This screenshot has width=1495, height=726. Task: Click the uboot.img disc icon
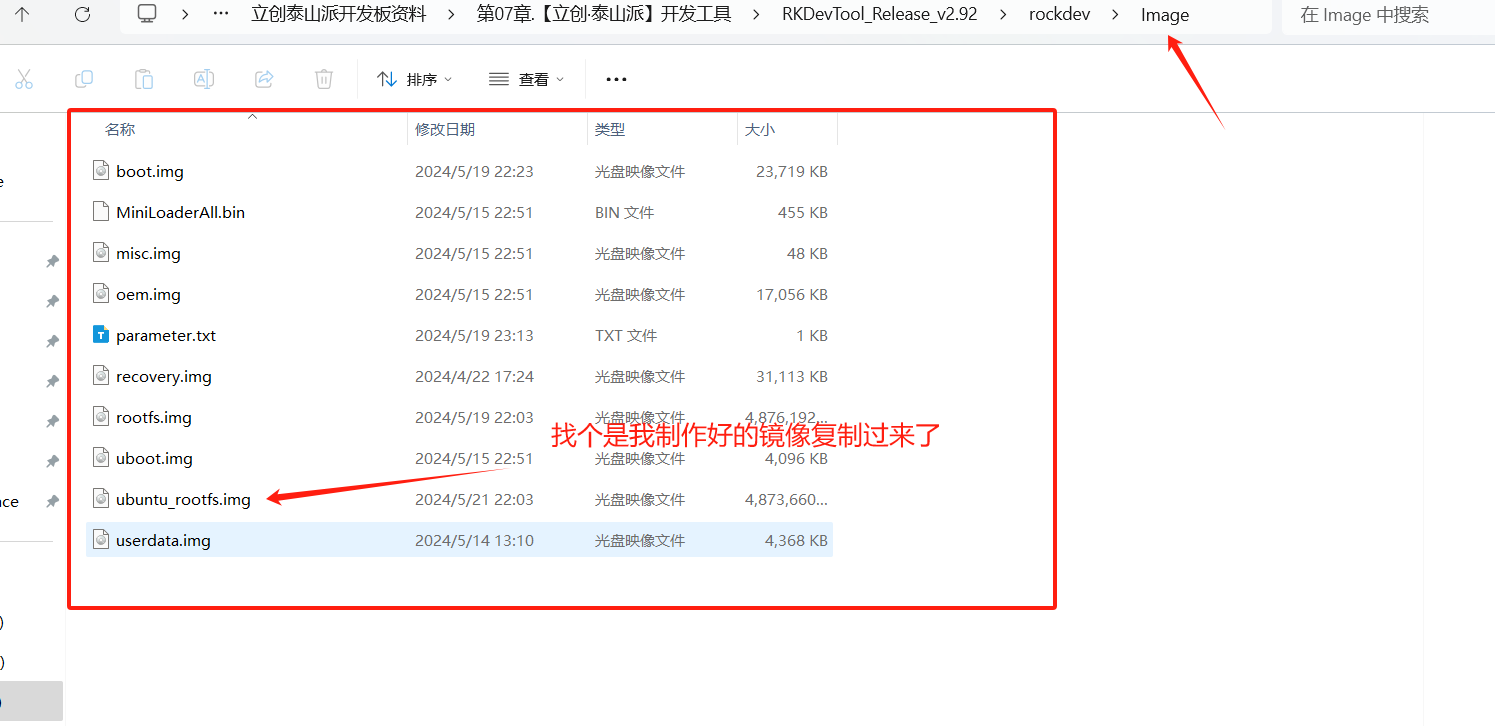100,458
